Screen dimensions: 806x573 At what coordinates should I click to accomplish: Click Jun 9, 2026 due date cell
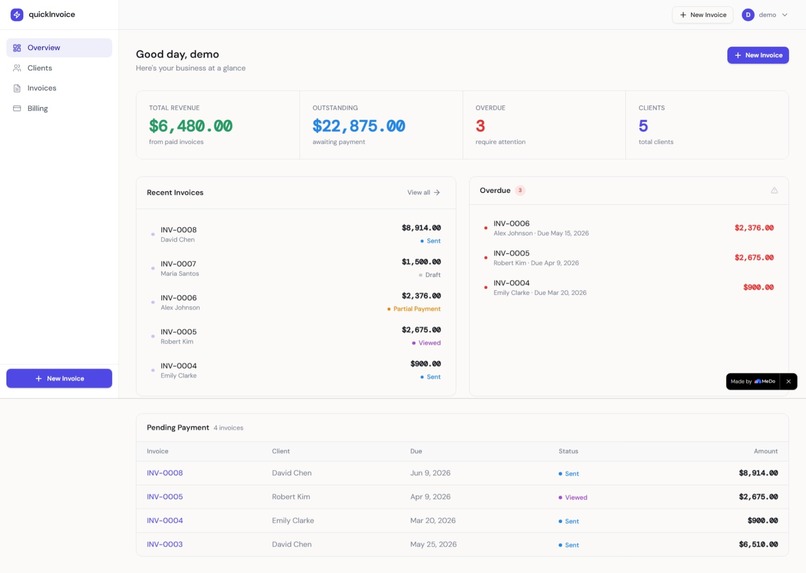[x=430, y=473]
